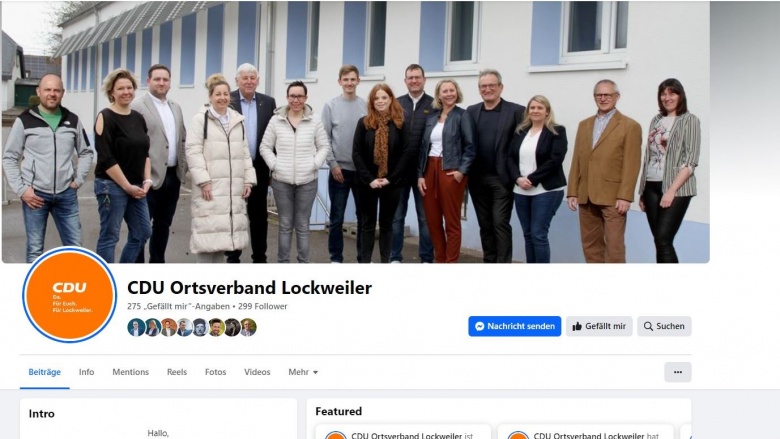
Task: Click the last follower avatar in row
Action: 248,328
